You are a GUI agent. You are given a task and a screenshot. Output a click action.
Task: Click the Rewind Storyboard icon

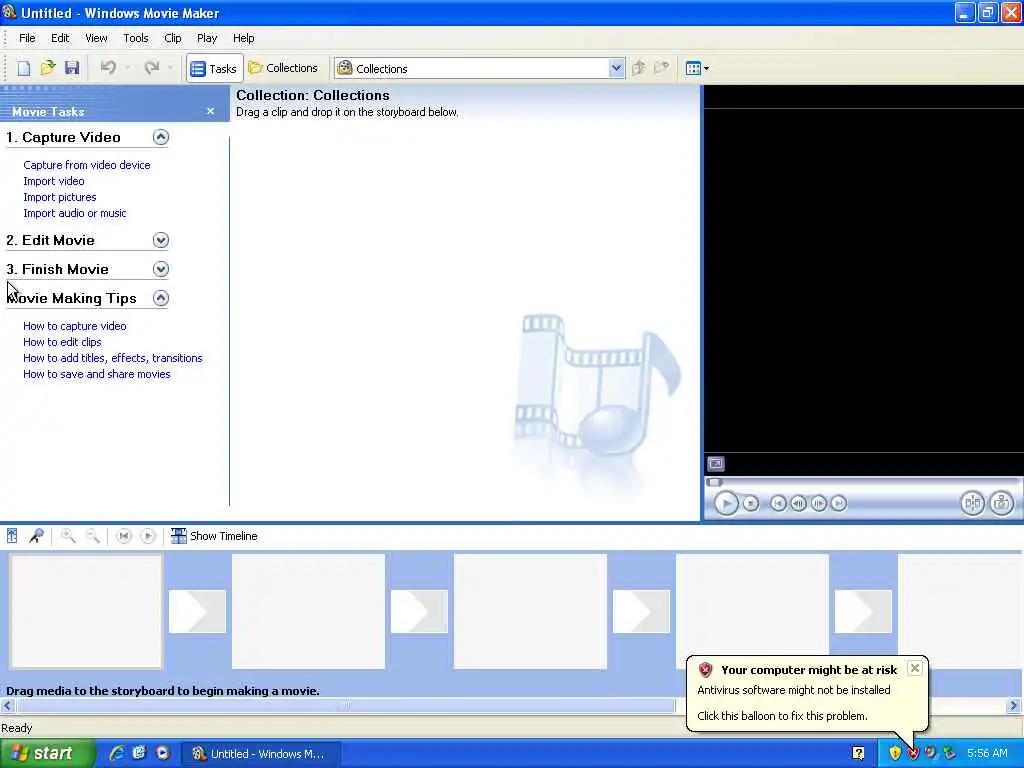[x=123, y=536]
